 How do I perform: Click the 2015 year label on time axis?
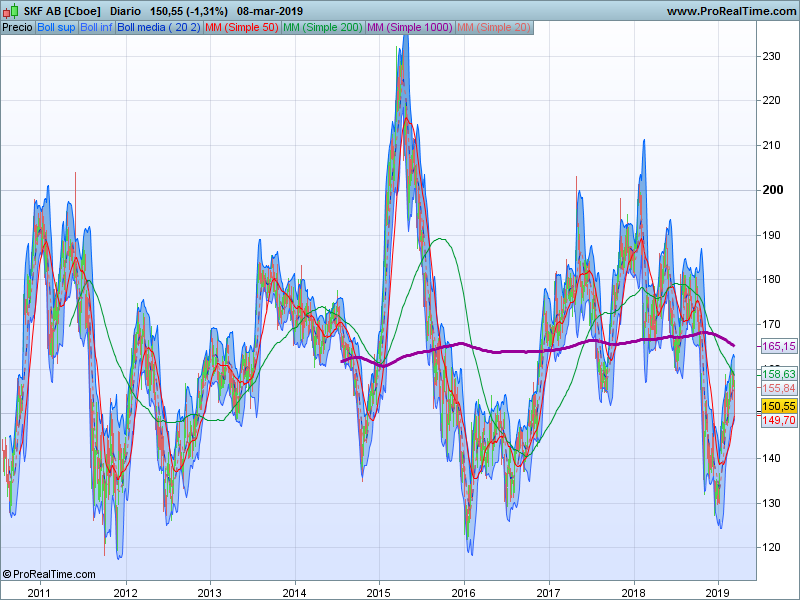(x=379, y=593)
